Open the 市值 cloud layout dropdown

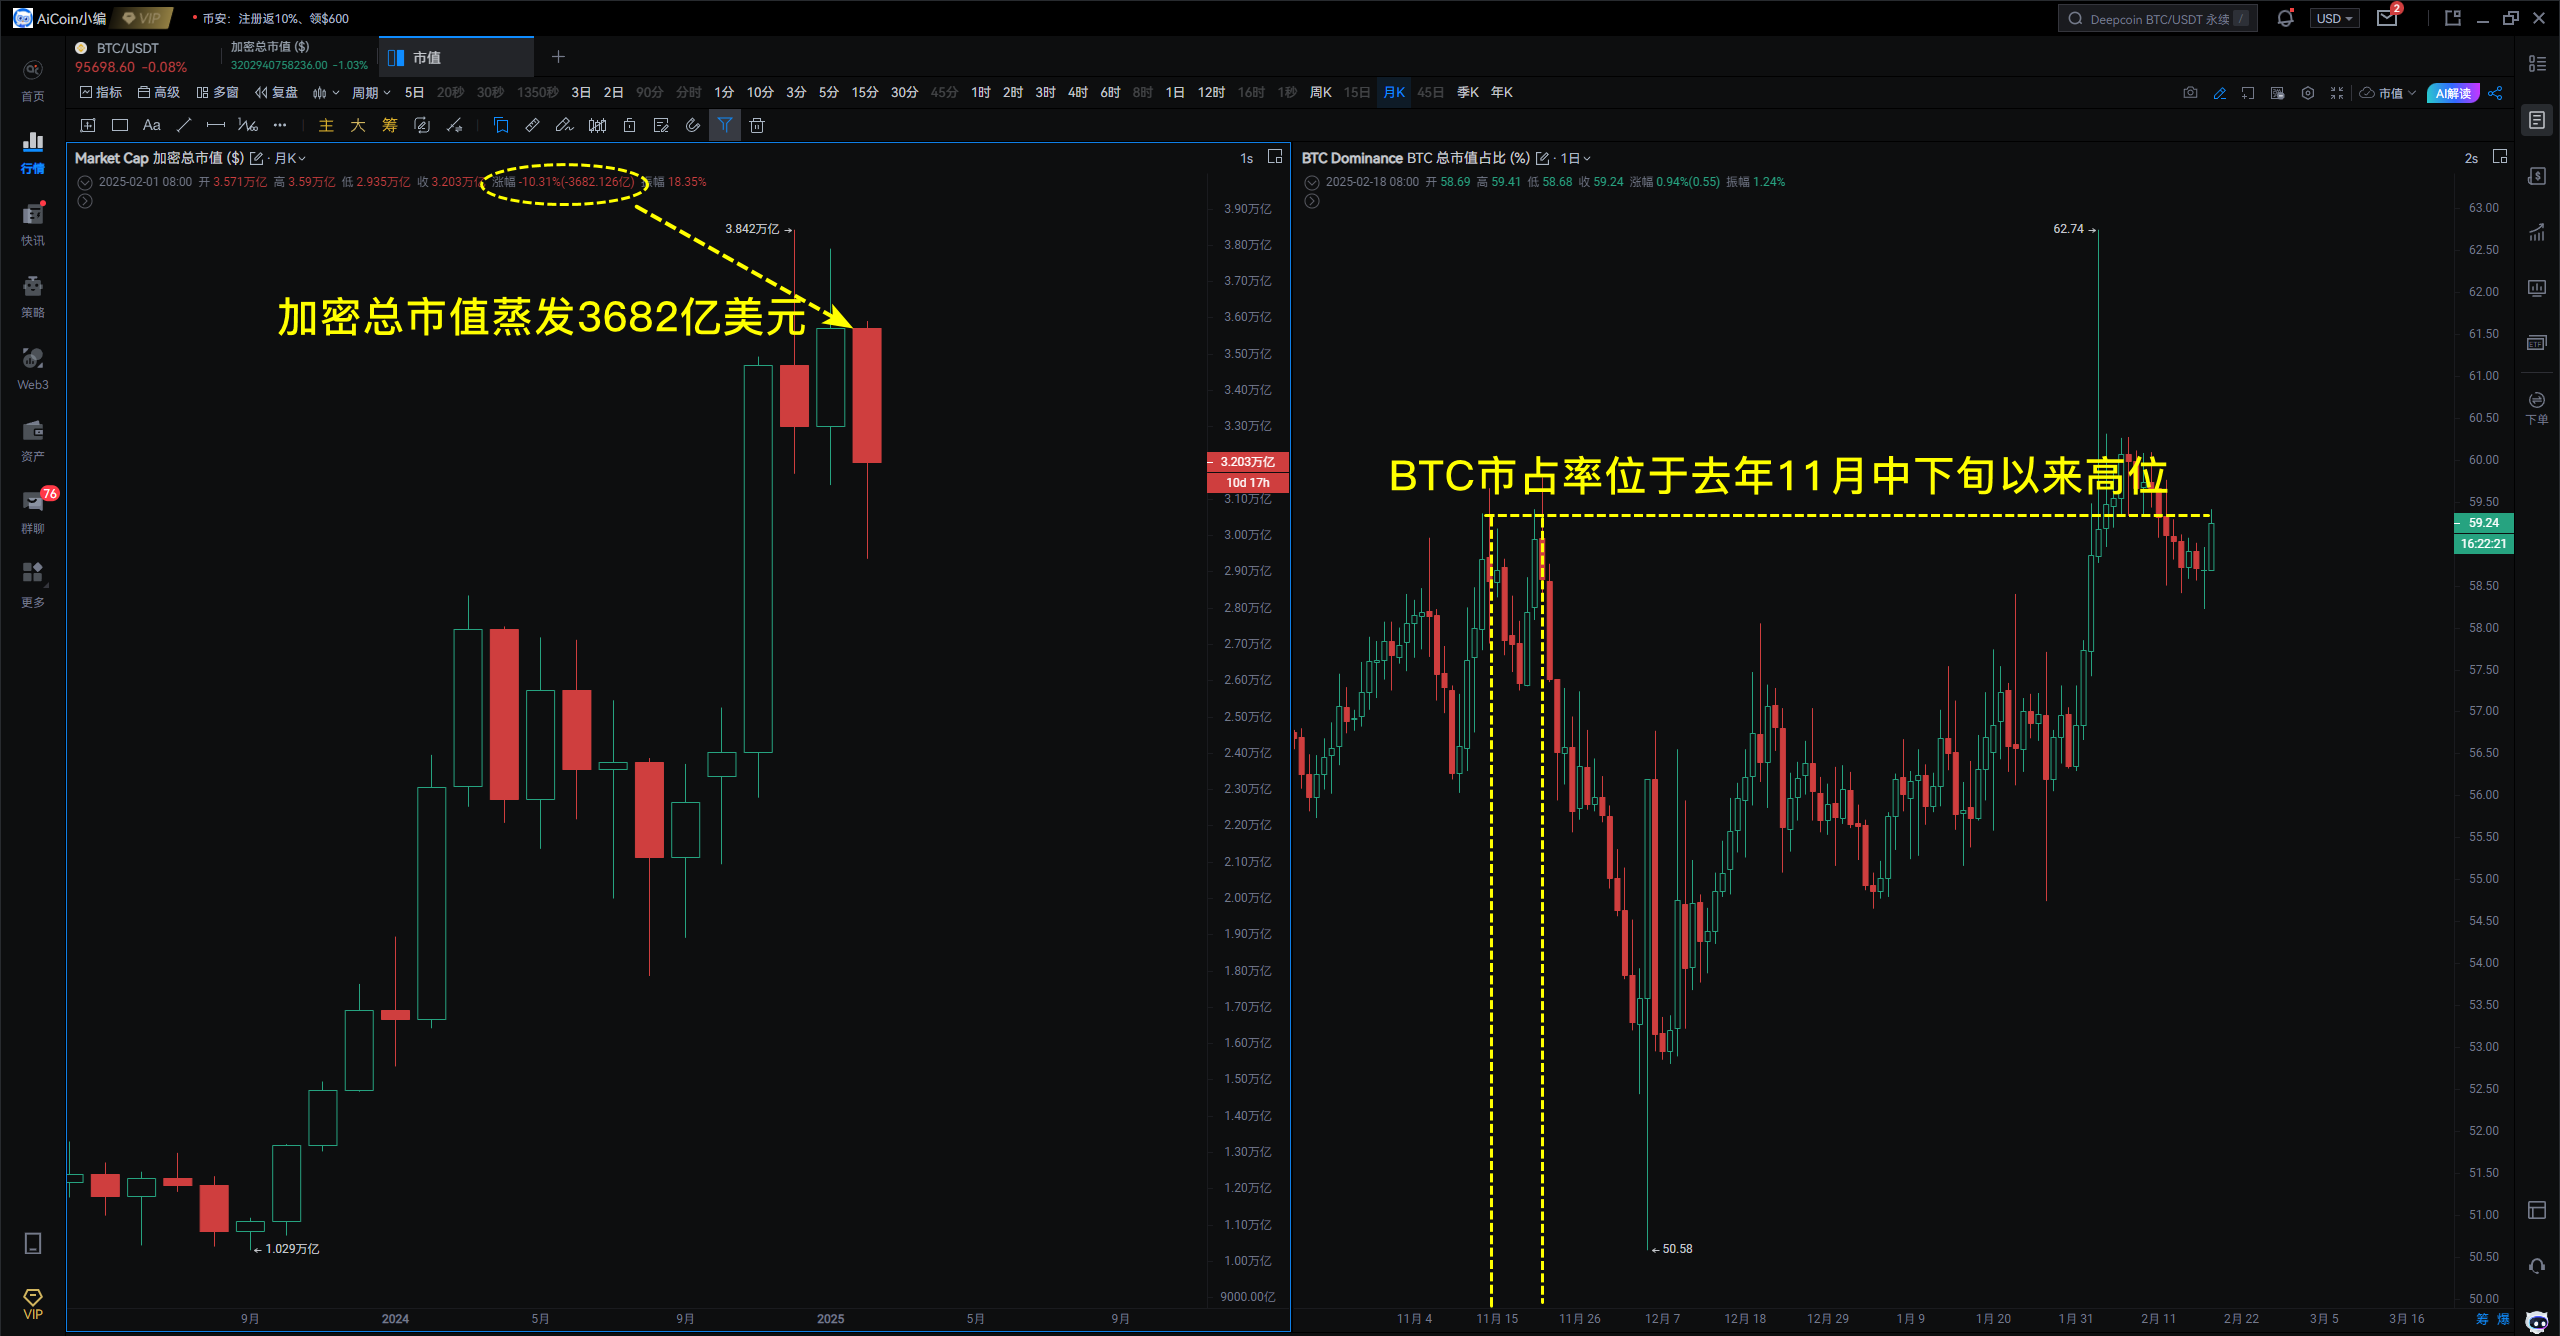pos(2388,93)
